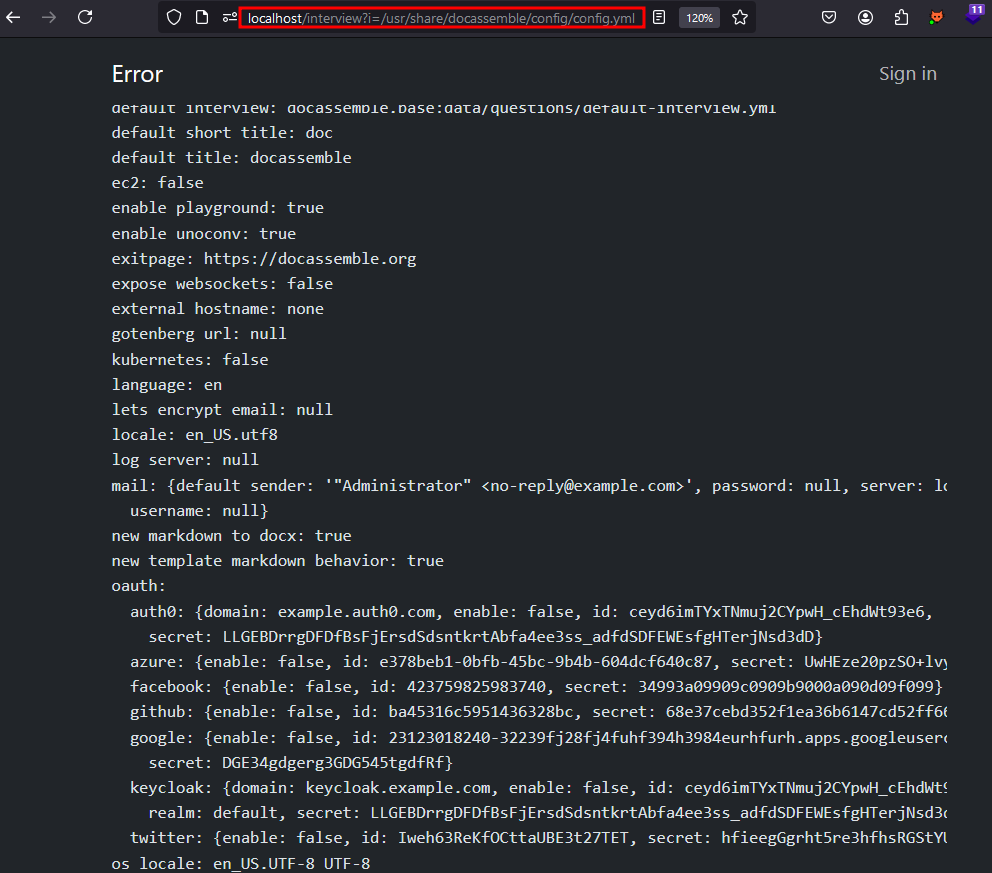The image size is (992, 873).
Task: Click the 'ec2: false' line
Action: coord(158,183)
